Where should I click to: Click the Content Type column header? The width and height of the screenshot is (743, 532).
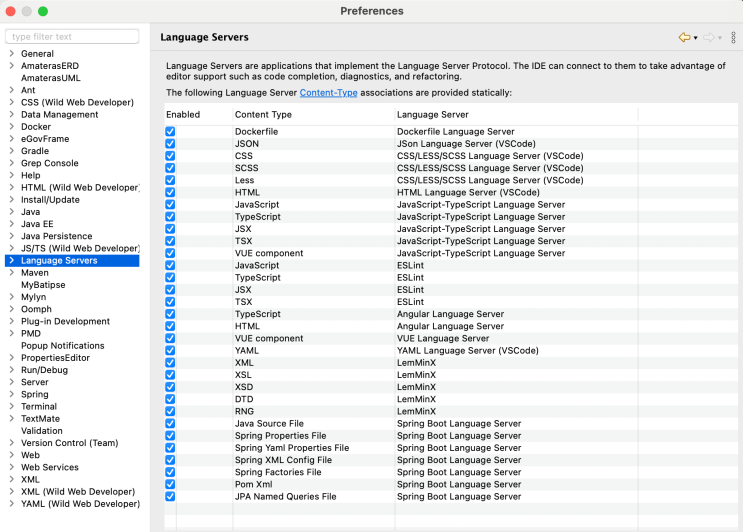point(263,115)
